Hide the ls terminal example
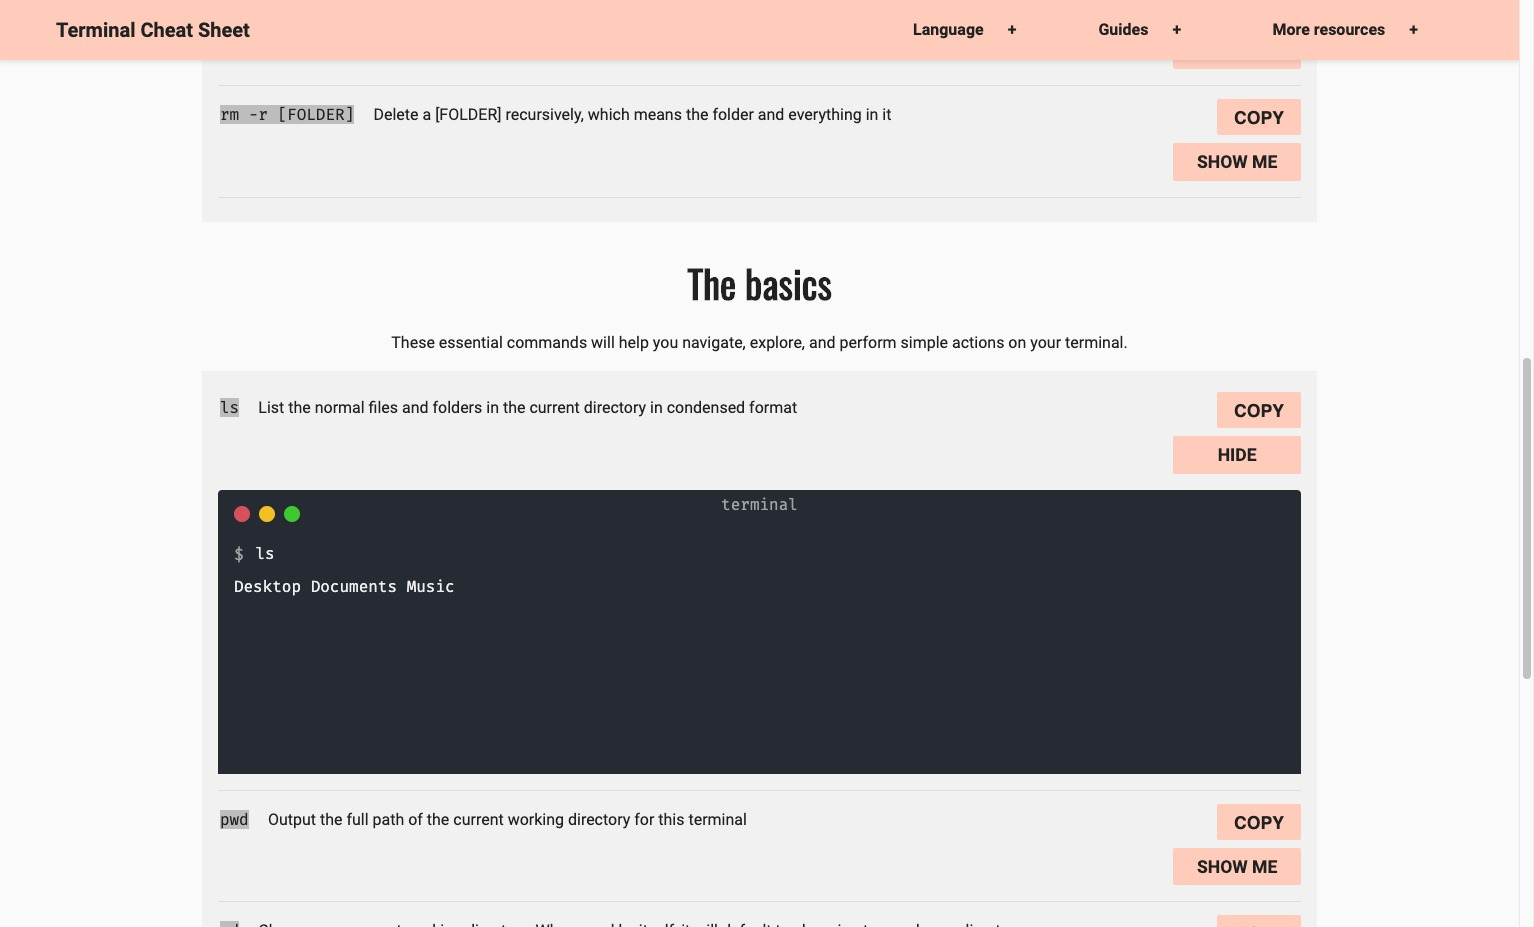This screenshot has height=927, width=1534. click(x=1236, y=454)
